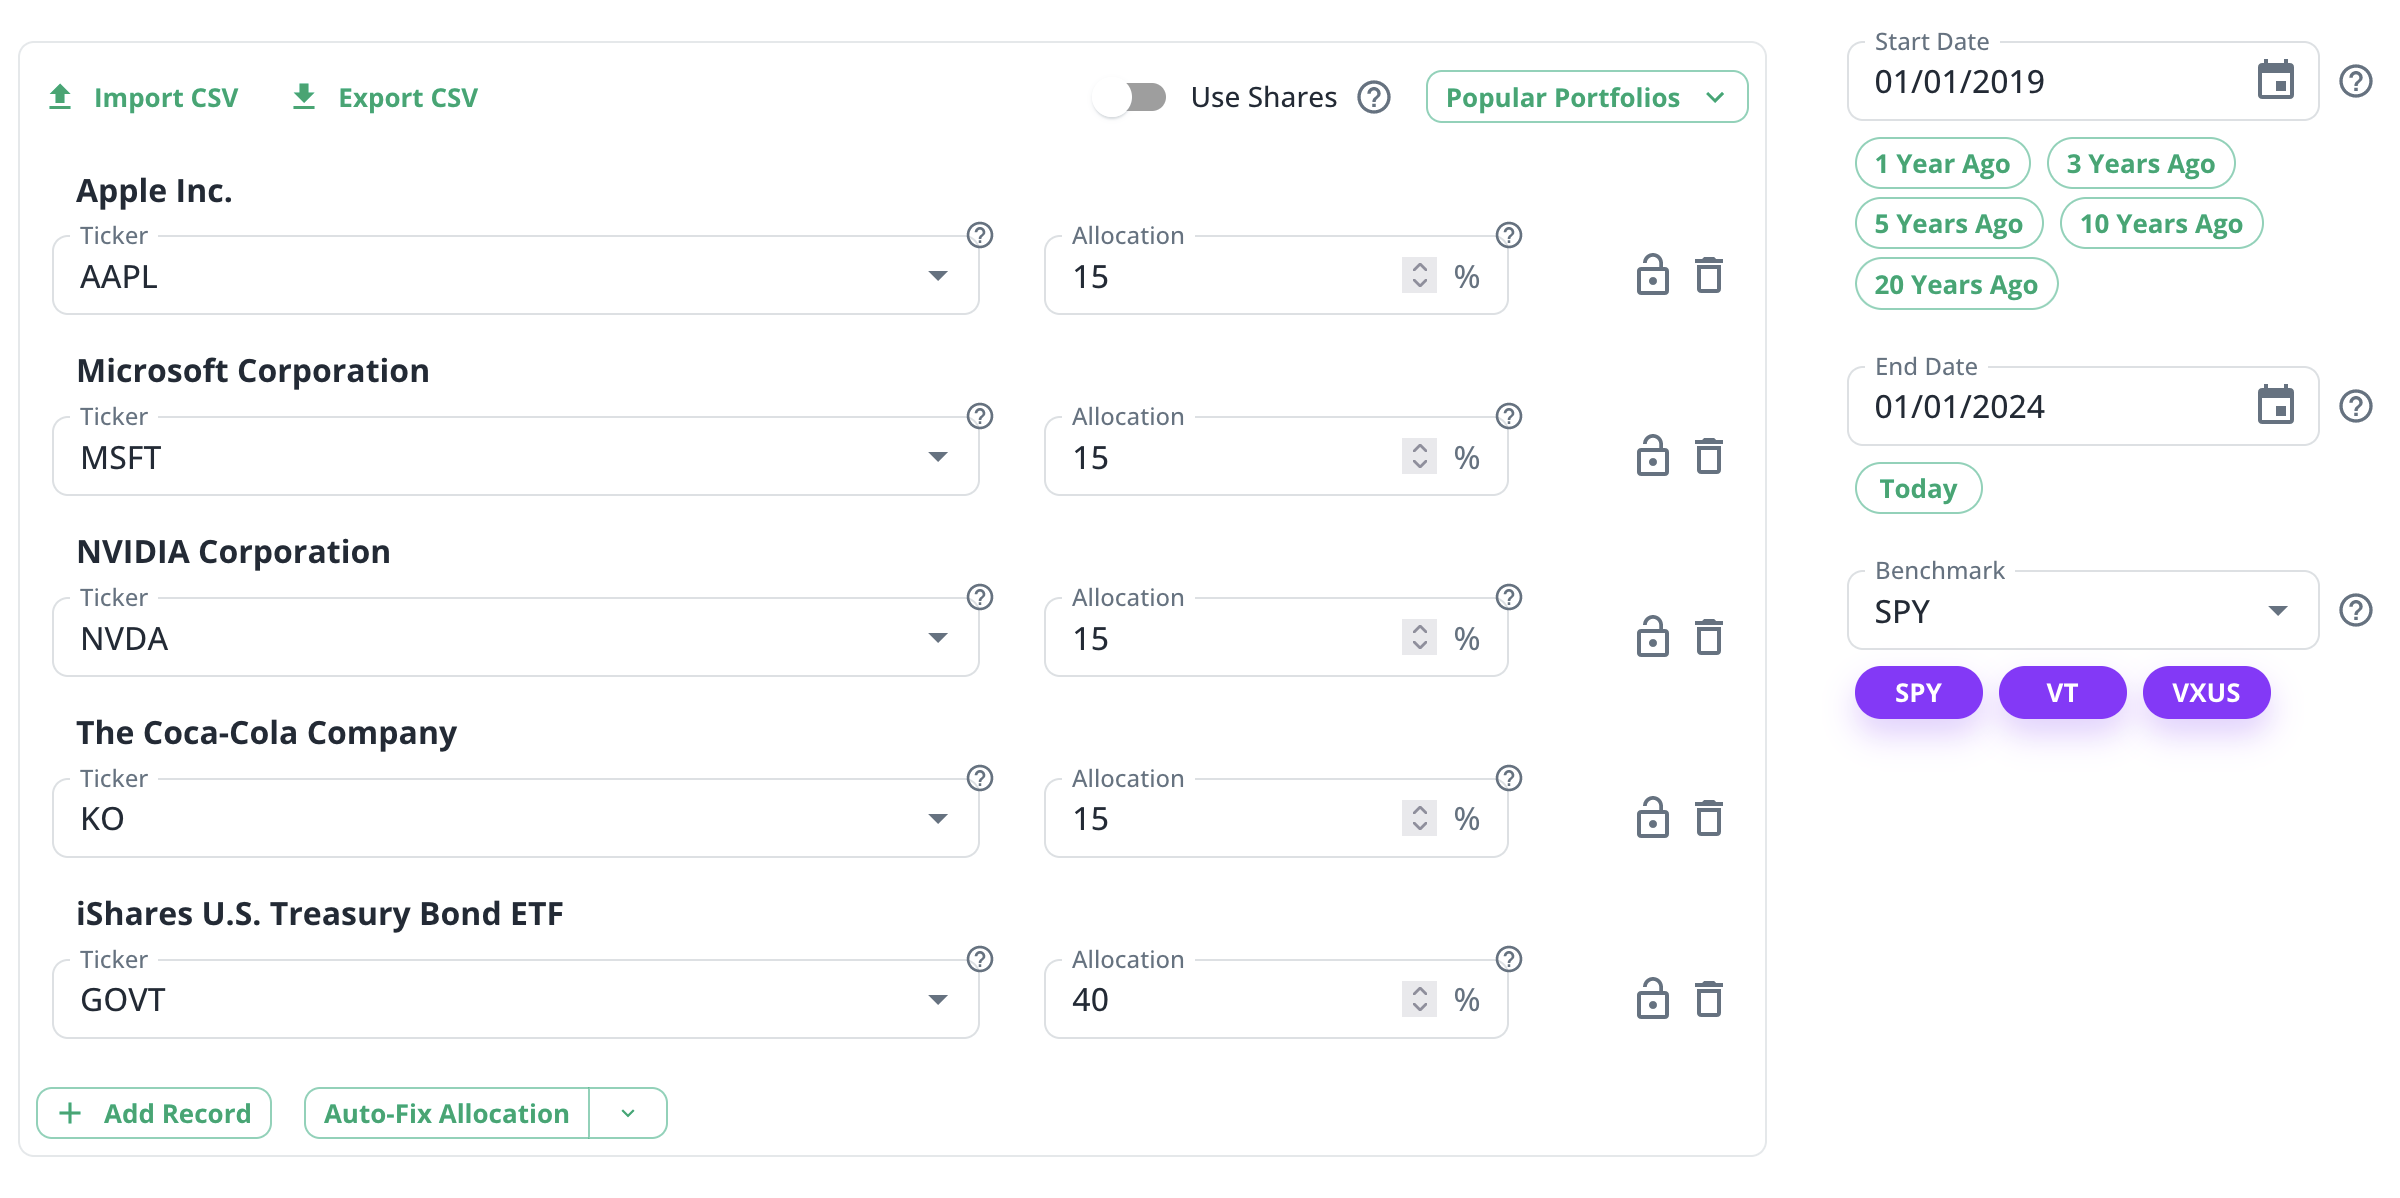
Task: Delete the AAPL record
Action: (x=1709, y=275)
